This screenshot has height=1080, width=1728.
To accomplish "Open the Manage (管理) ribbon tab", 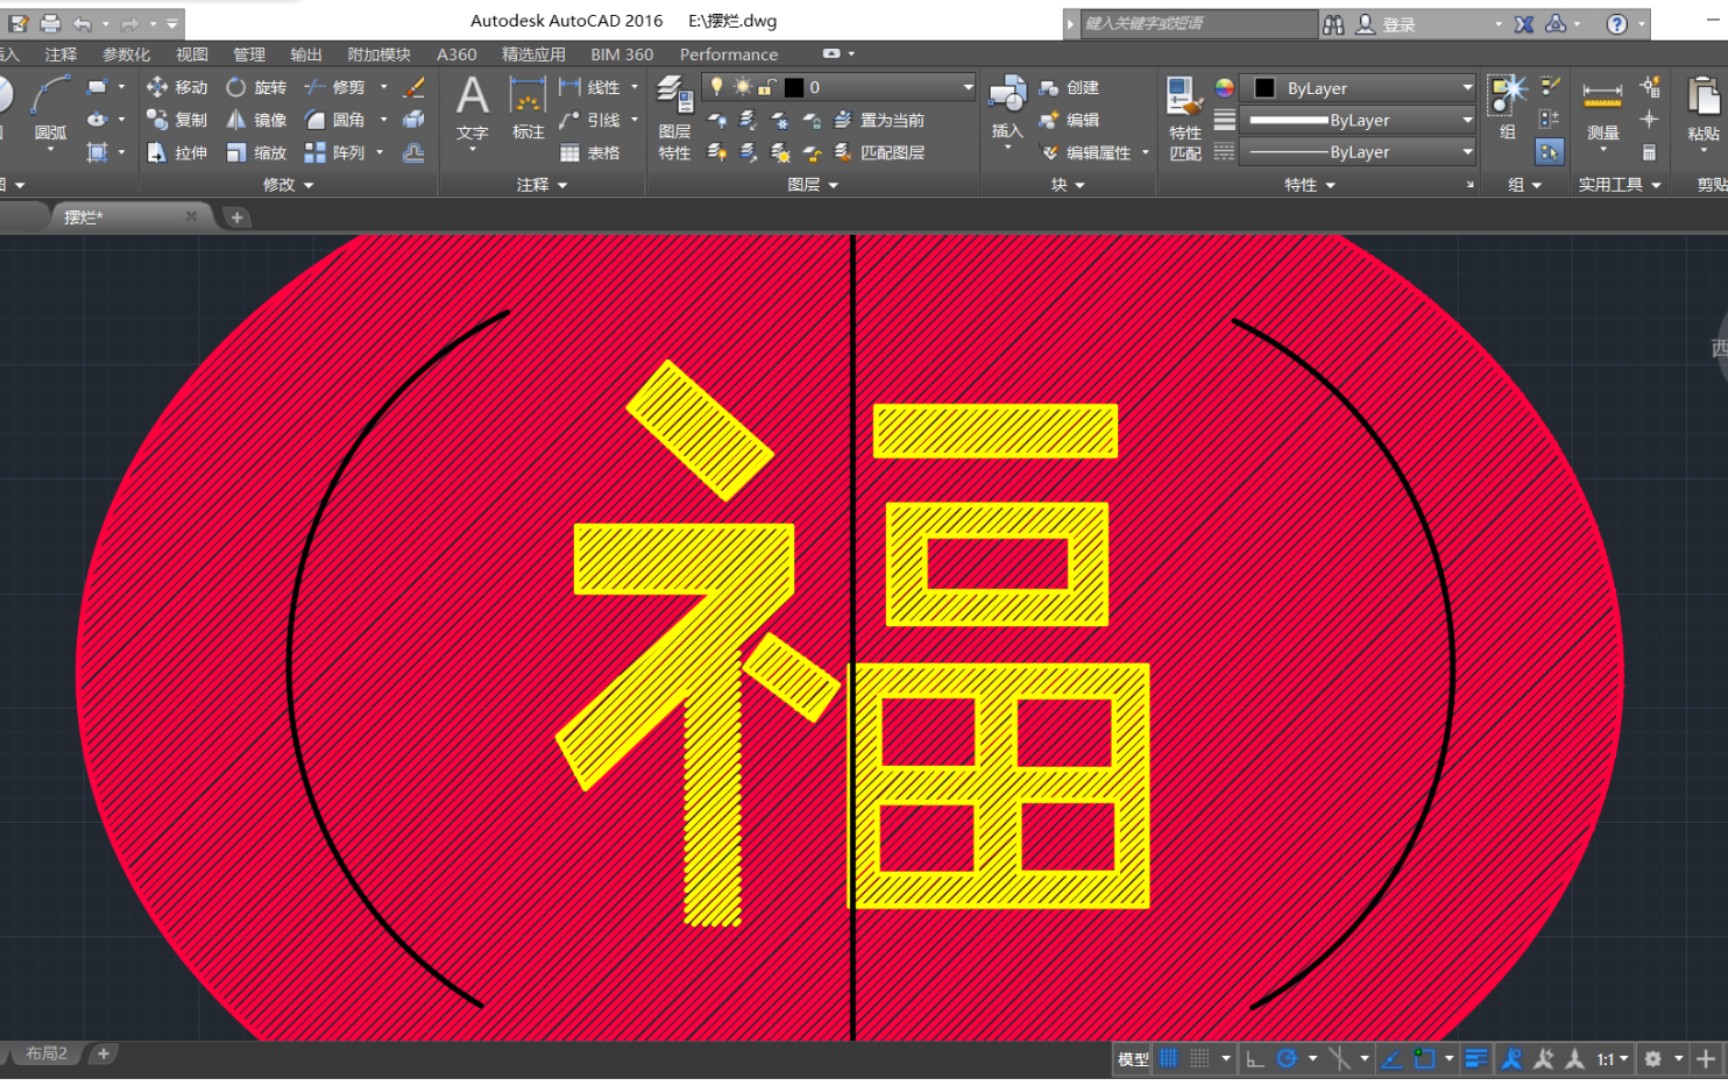I will pyautogui.click(x=249, y=54).
